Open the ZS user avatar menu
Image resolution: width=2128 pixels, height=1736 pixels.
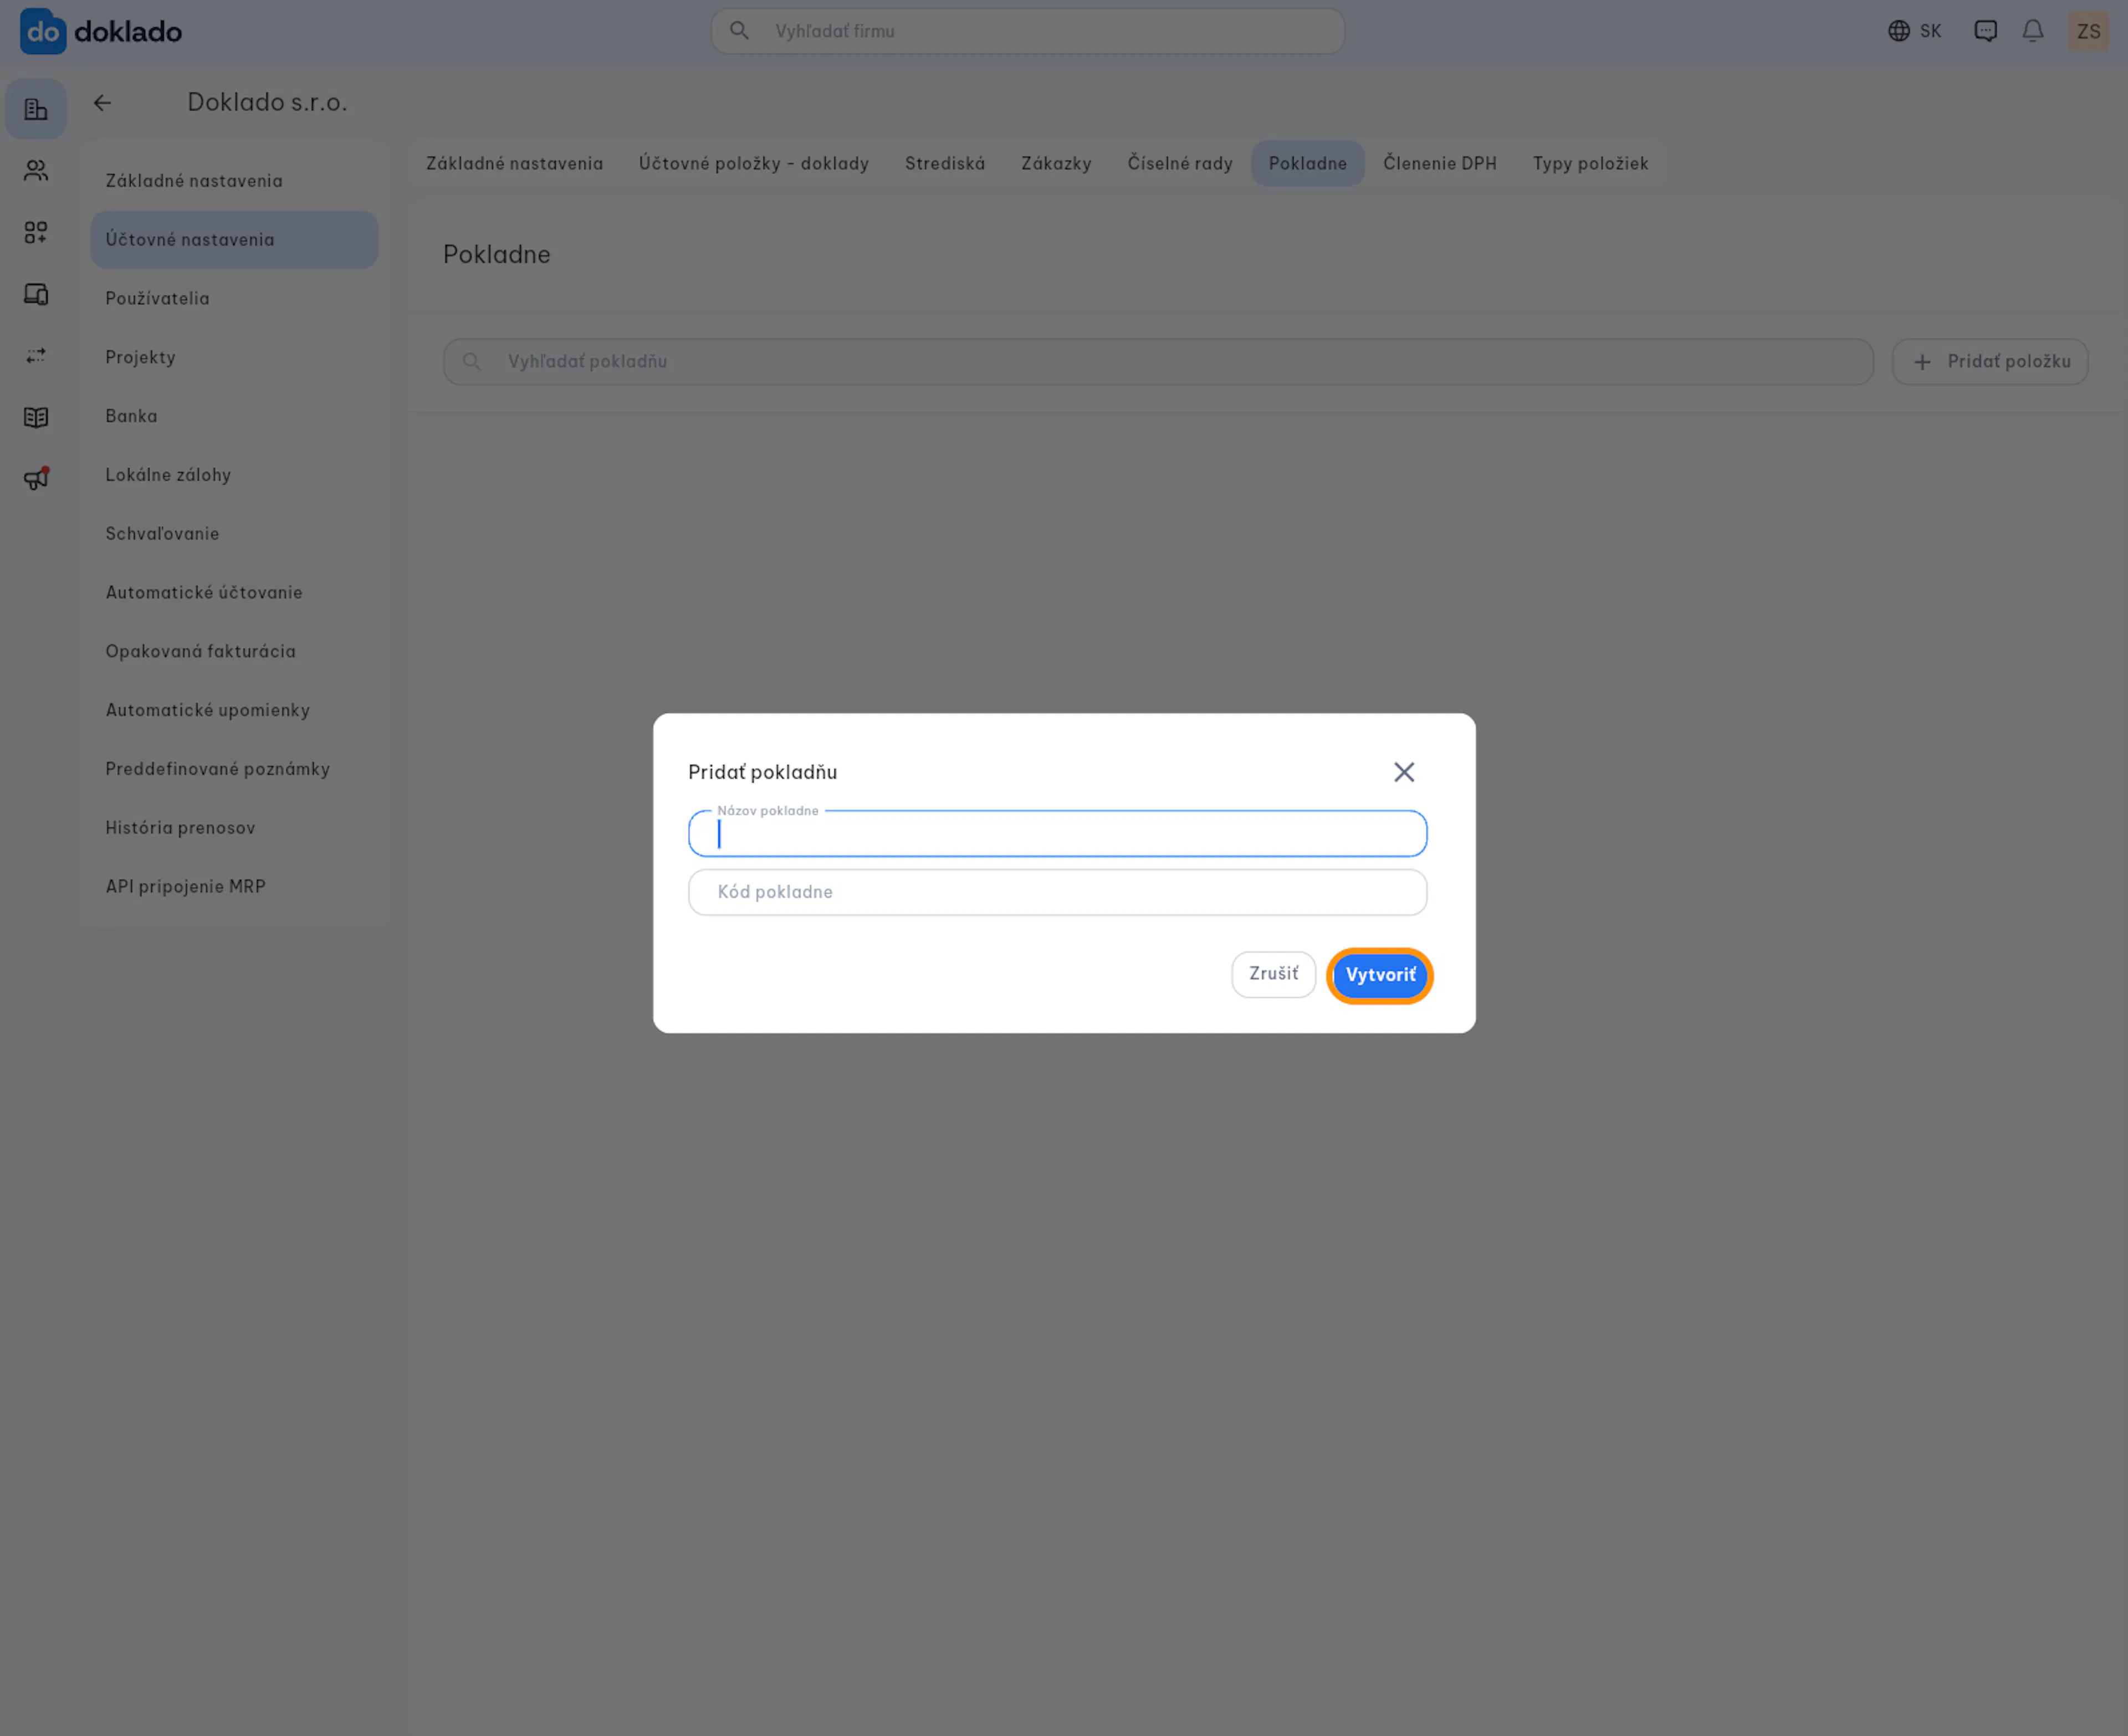tap(2088, 31)
